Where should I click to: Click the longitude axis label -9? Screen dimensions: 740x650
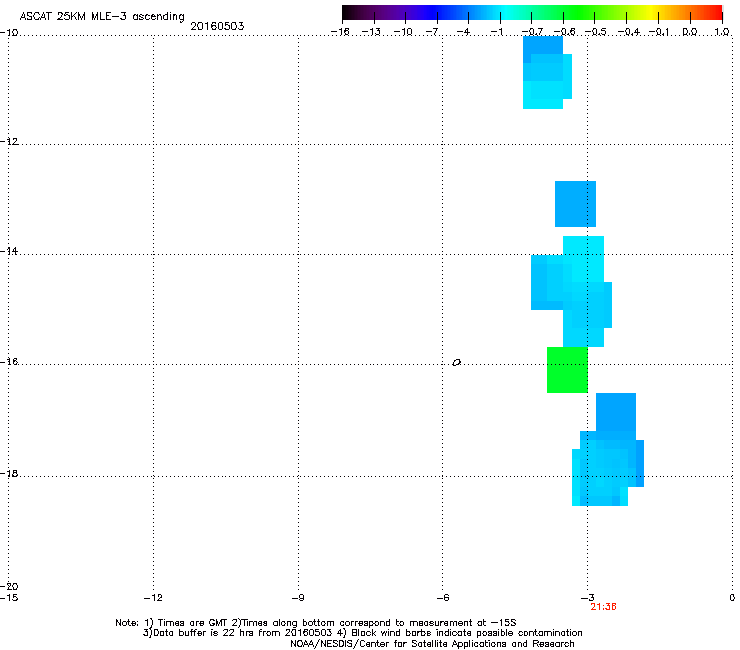297,598
